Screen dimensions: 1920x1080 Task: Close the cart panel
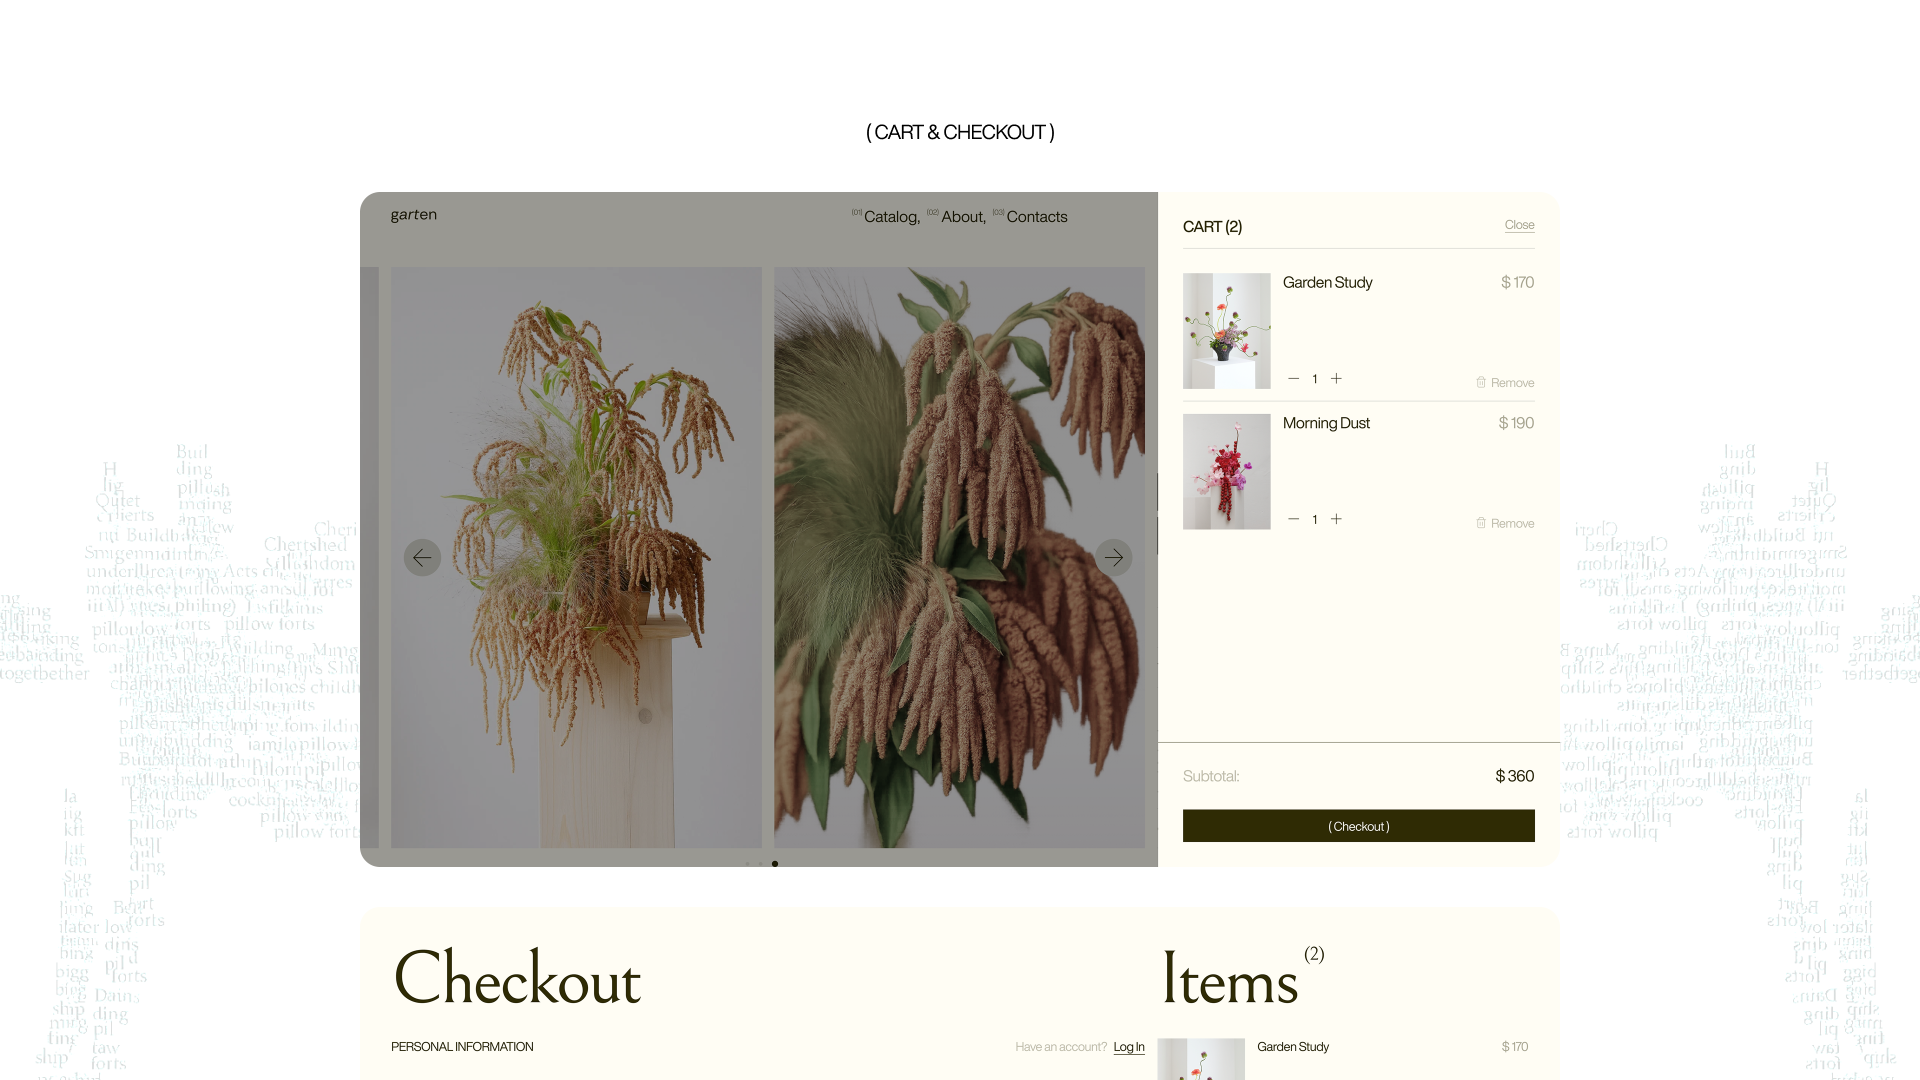point(1519,225)
